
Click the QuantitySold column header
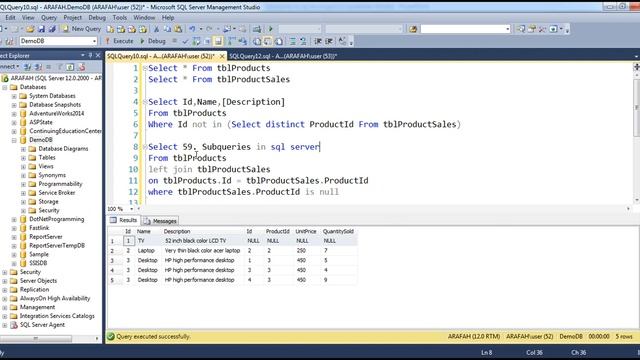point(338,231)
